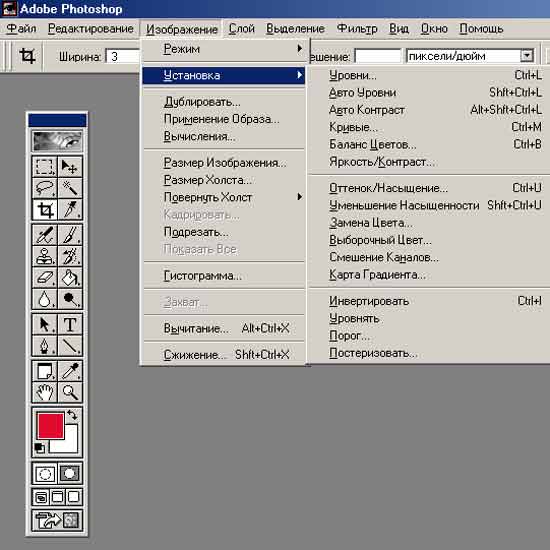Switch to Quick Mask mode

click(x=70, y=474)
